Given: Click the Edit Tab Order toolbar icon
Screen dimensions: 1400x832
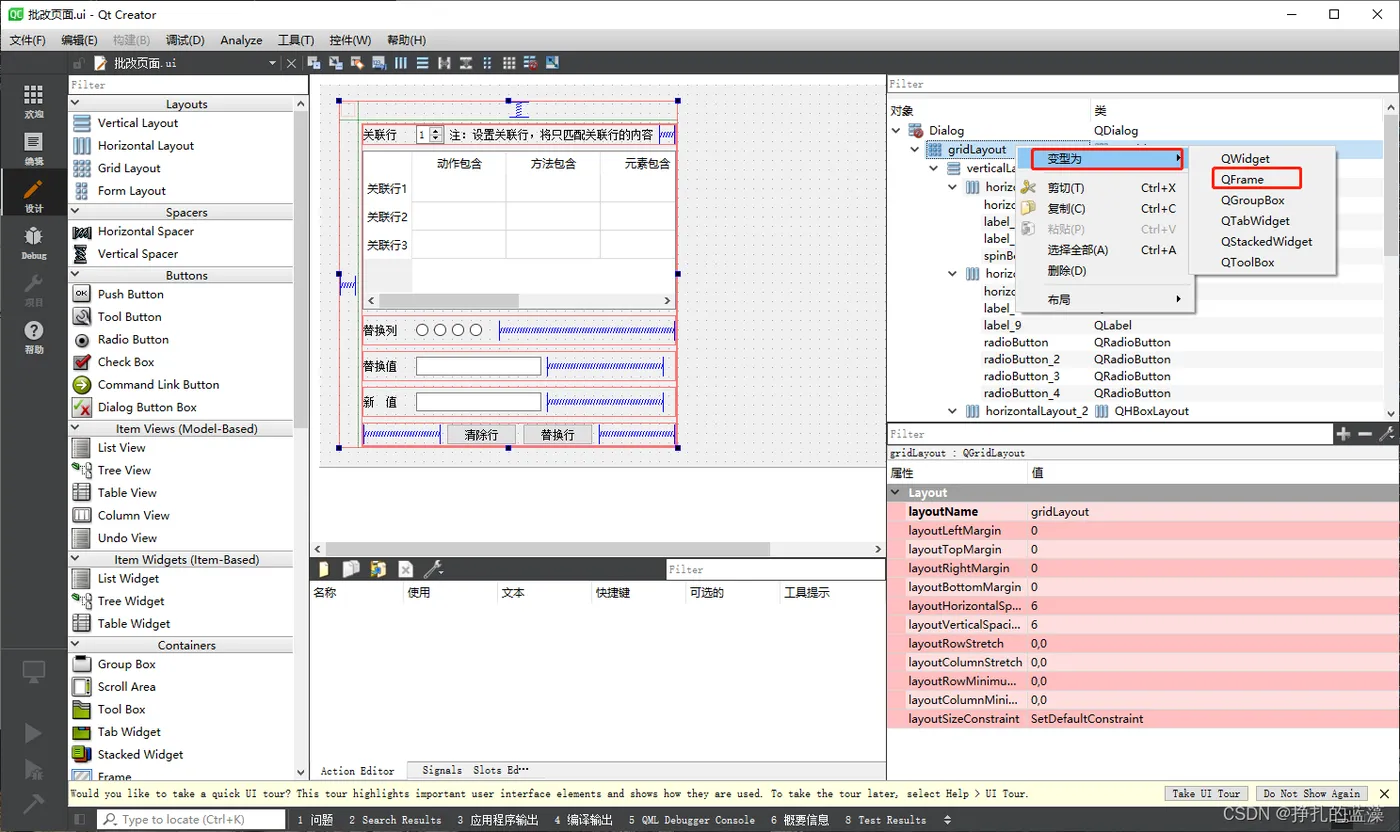Looking at the screenshot, I should point(379,63).
